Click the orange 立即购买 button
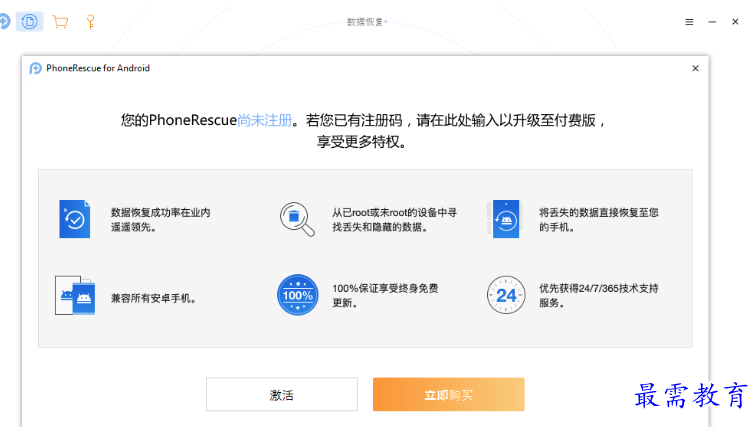 pos(448,394)
